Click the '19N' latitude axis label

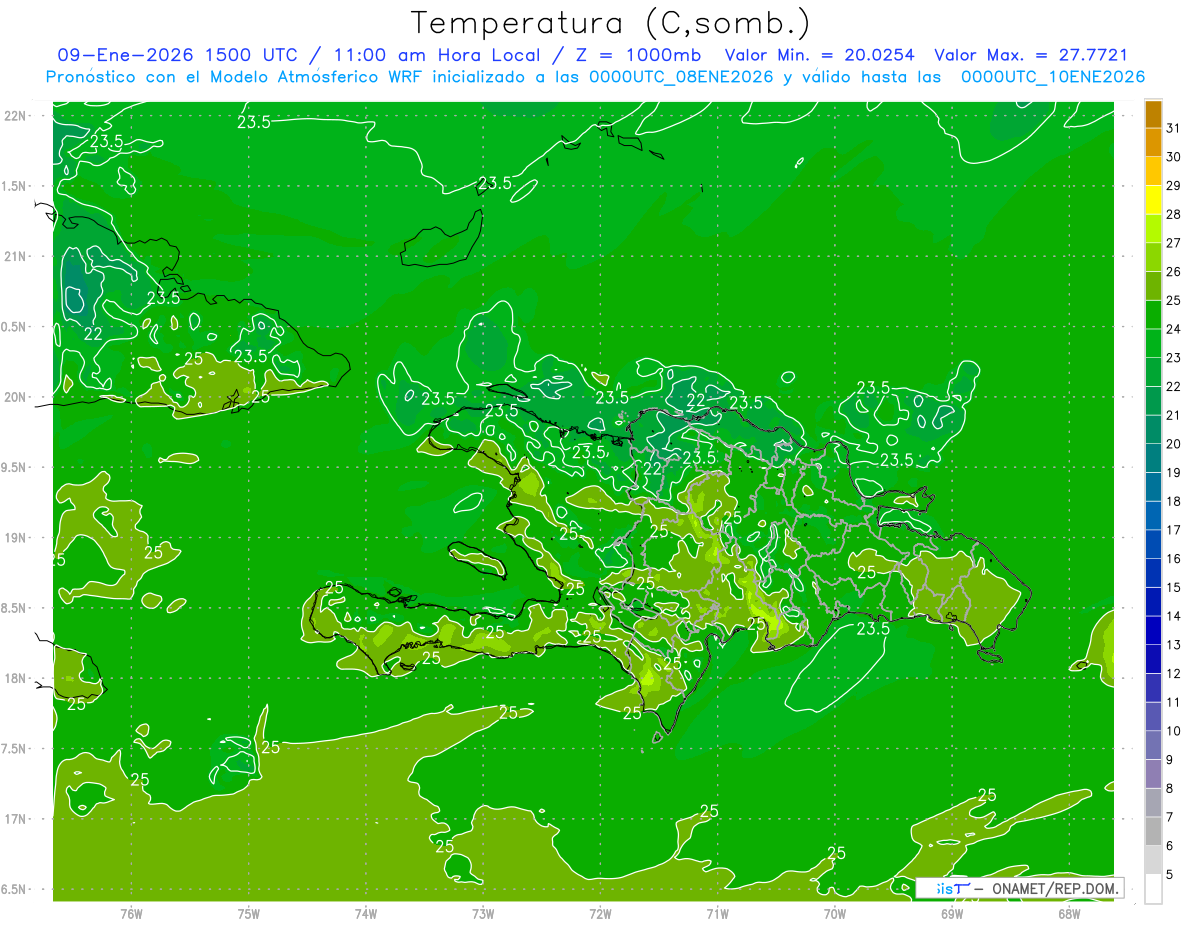[15, 538]
